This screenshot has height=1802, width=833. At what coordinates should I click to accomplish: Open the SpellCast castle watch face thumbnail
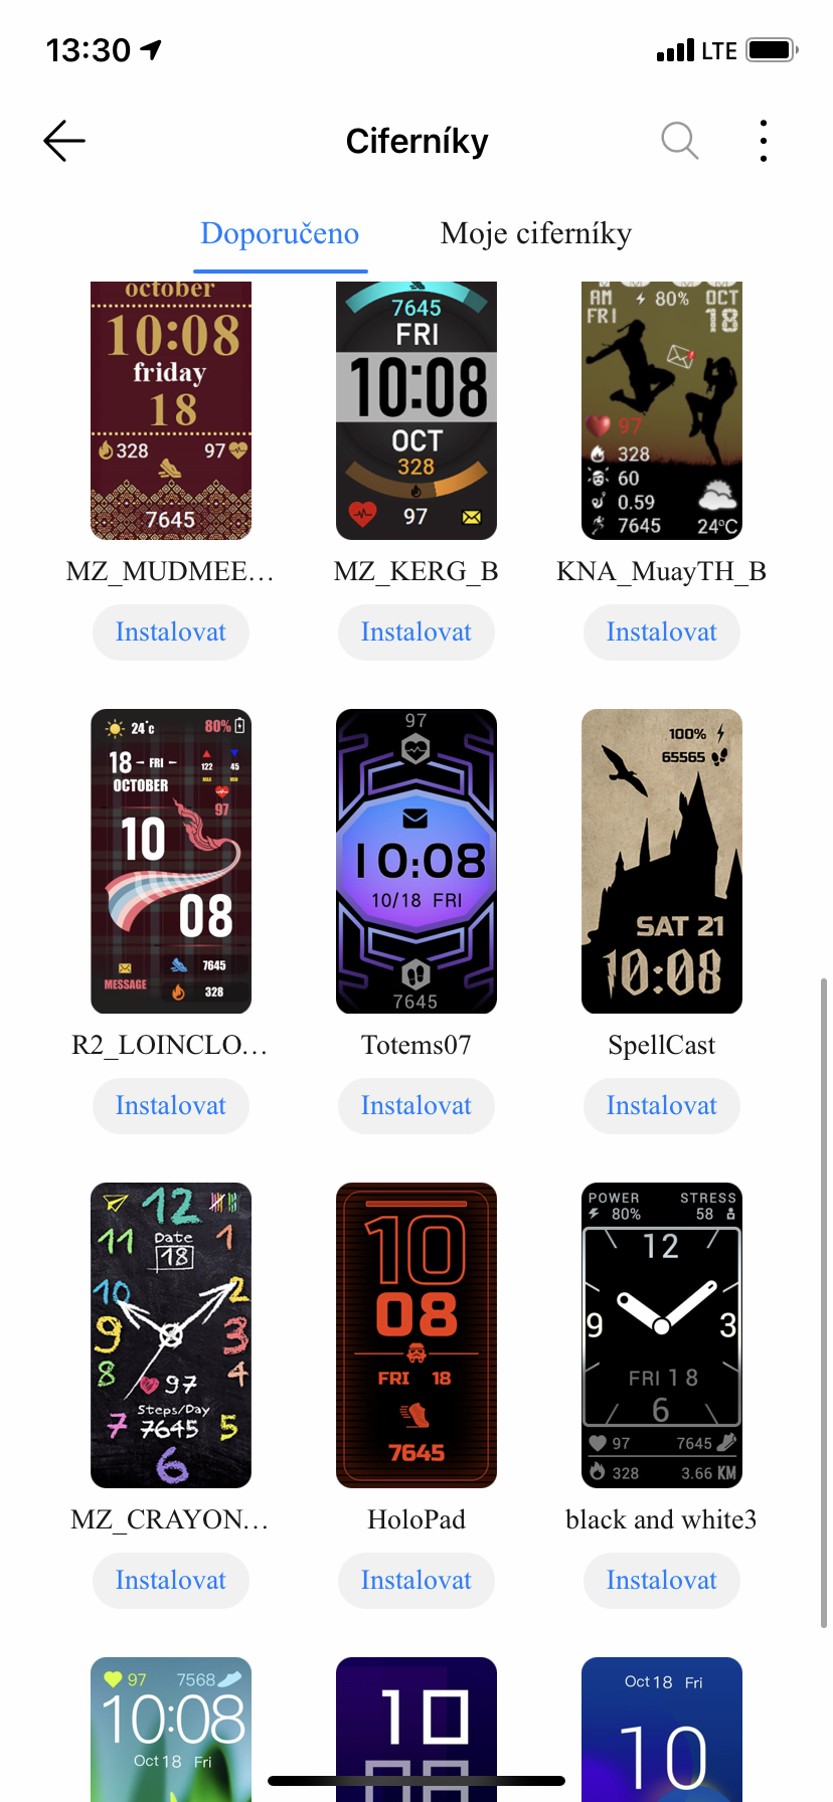point(662,861)
